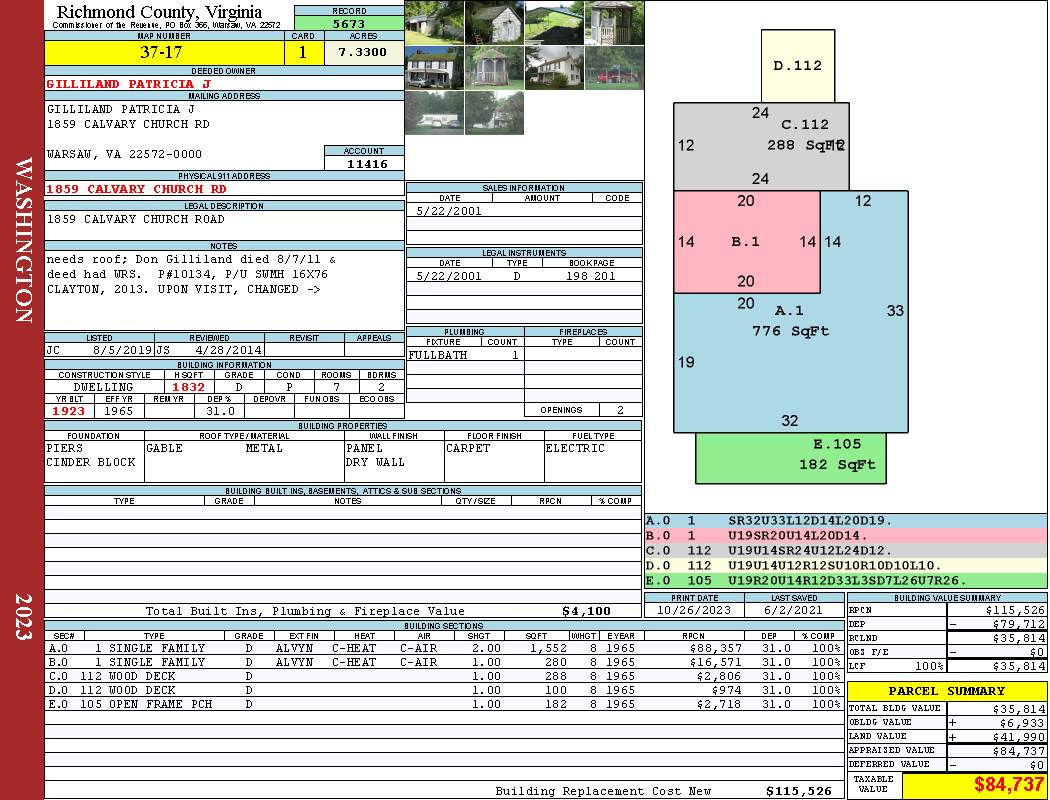1050x800 pixels.
Task: Click the appraised value $84,737
Action: (1019, 751)
